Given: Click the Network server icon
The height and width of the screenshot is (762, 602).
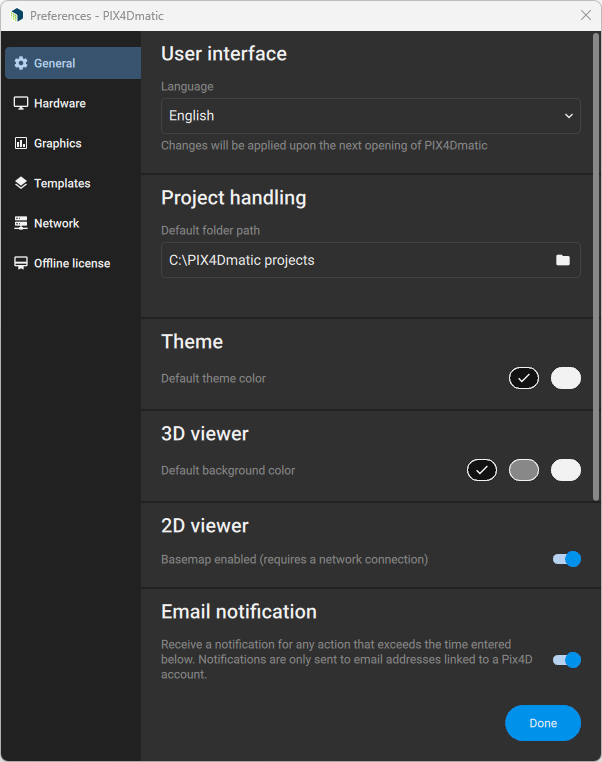Looking at the screenshot, I should [21, 223].
